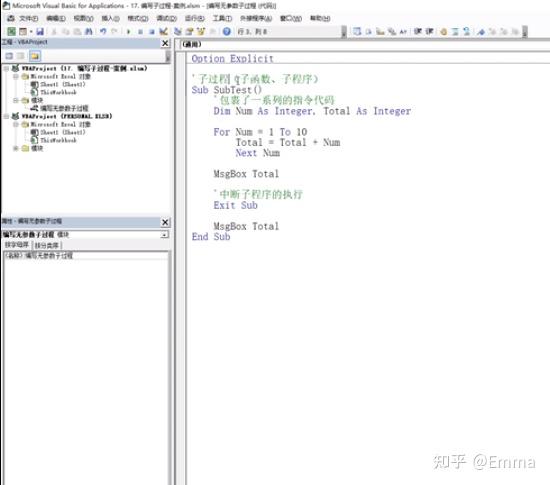550x485 pixels.
Task: Click the Complete Word A+ icon
Action: point(403,32)
